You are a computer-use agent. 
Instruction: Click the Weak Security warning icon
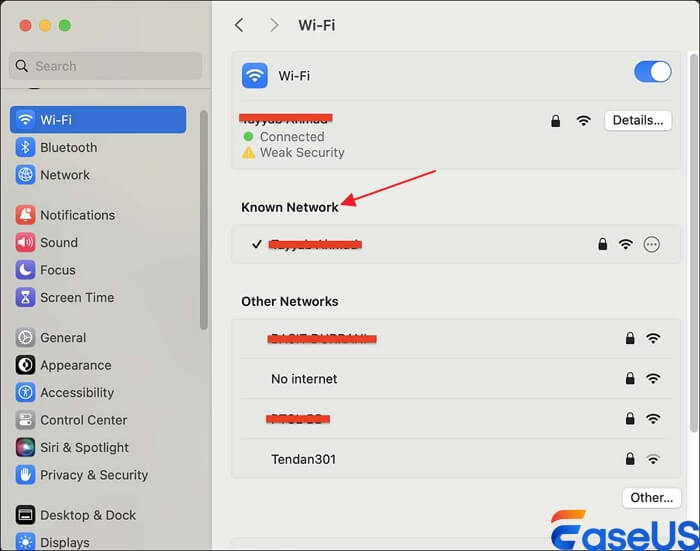248,153
